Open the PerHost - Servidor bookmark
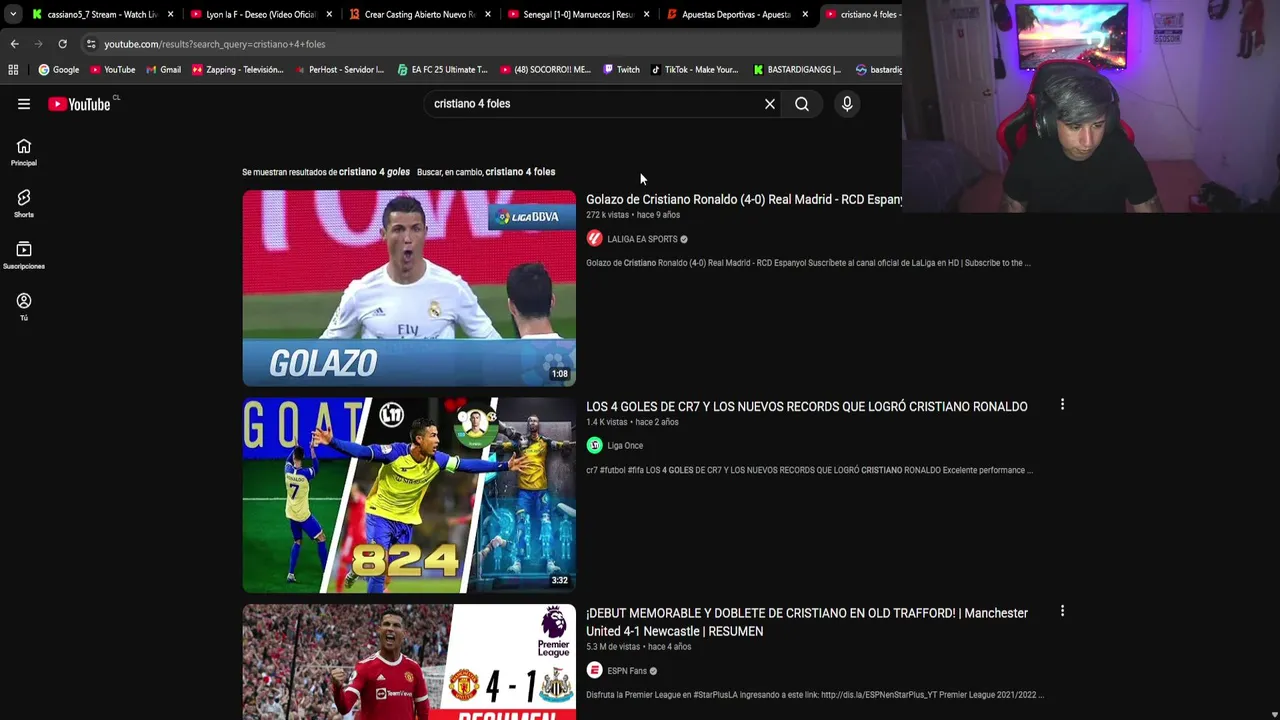The width and height of the screenshot is (1280, 720). click(x=339, y=70)
